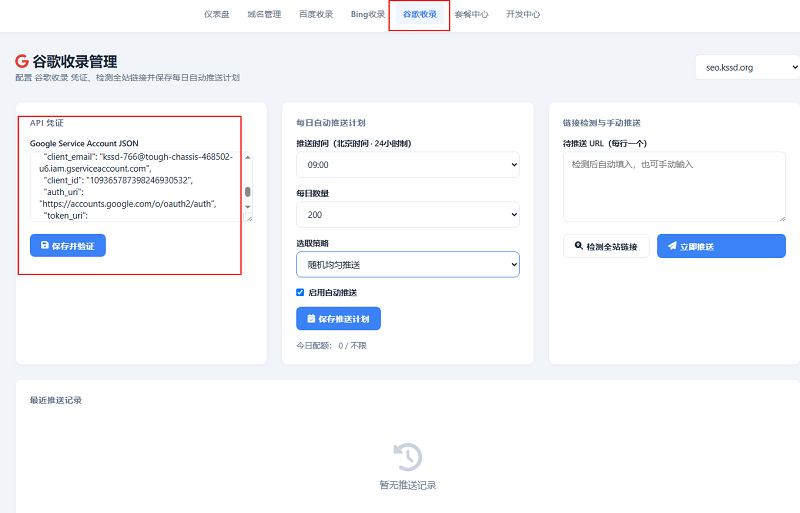The width and height of the screenshot is (800, 513).
Task: Open the seo.kssd.org domain dropdown
Action: pos(747,67)
